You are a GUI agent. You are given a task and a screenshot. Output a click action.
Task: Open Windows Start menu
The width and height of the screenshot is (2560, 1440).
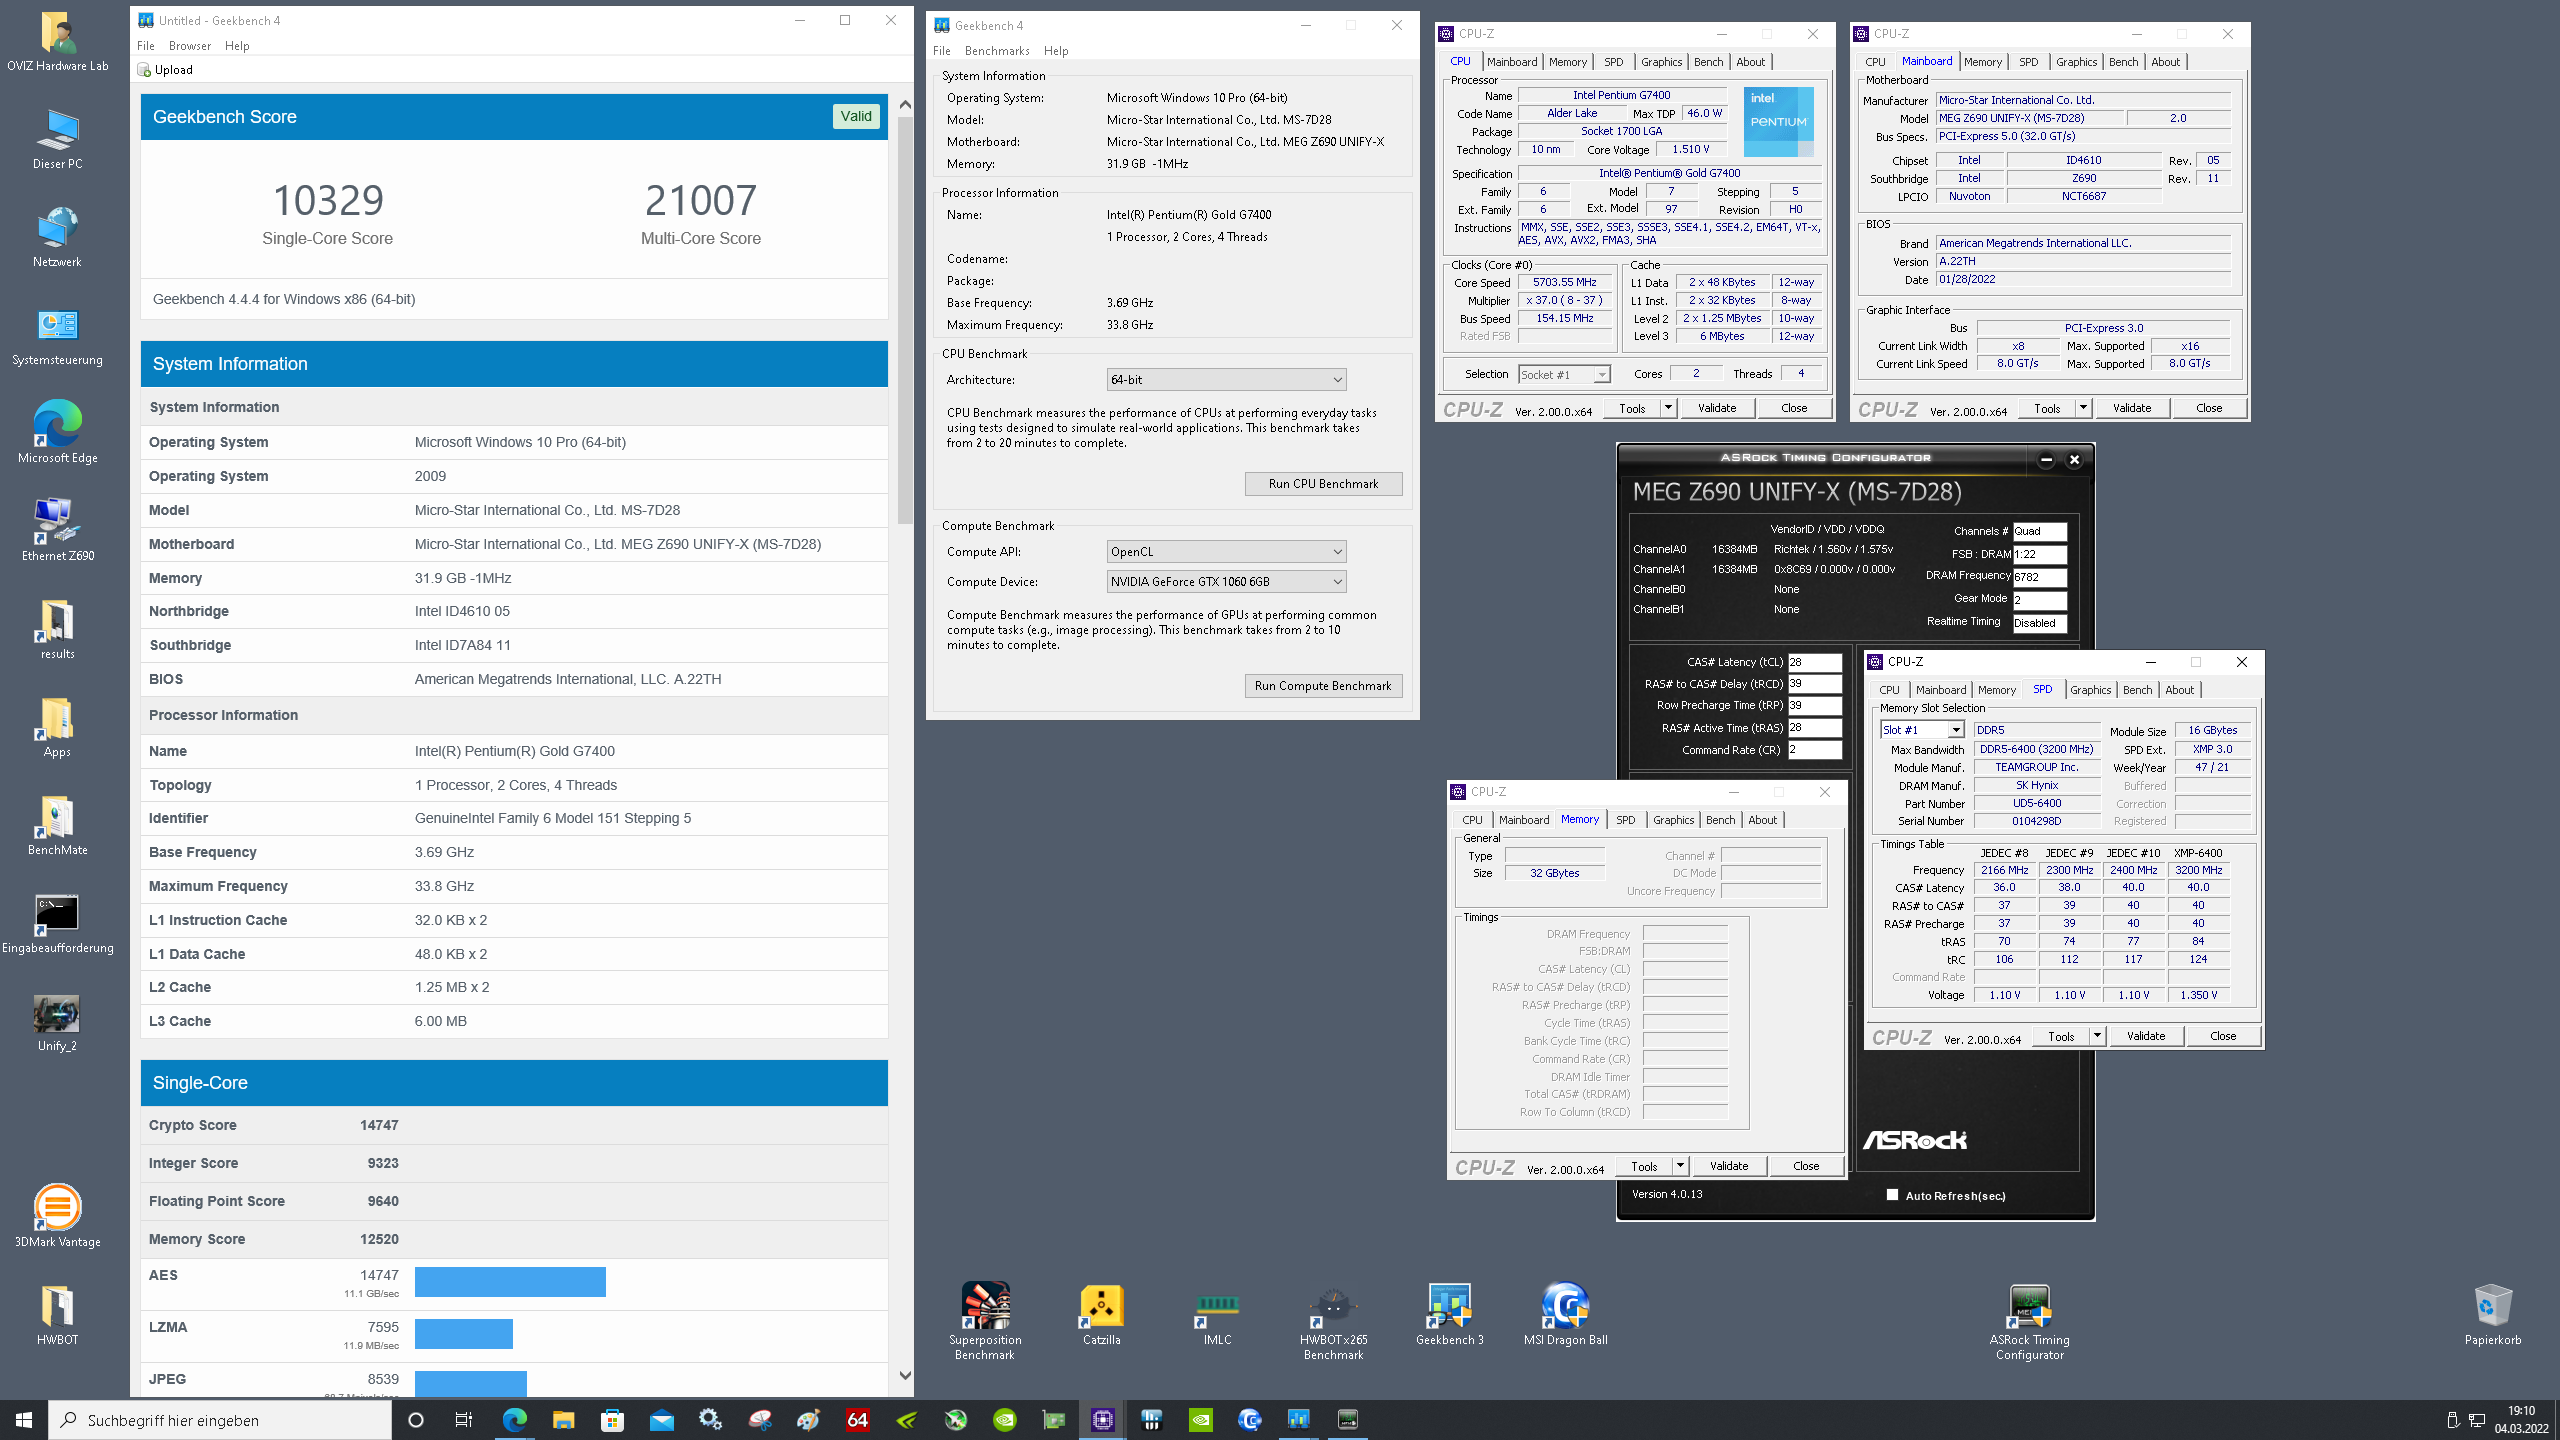coord(24,1419)
